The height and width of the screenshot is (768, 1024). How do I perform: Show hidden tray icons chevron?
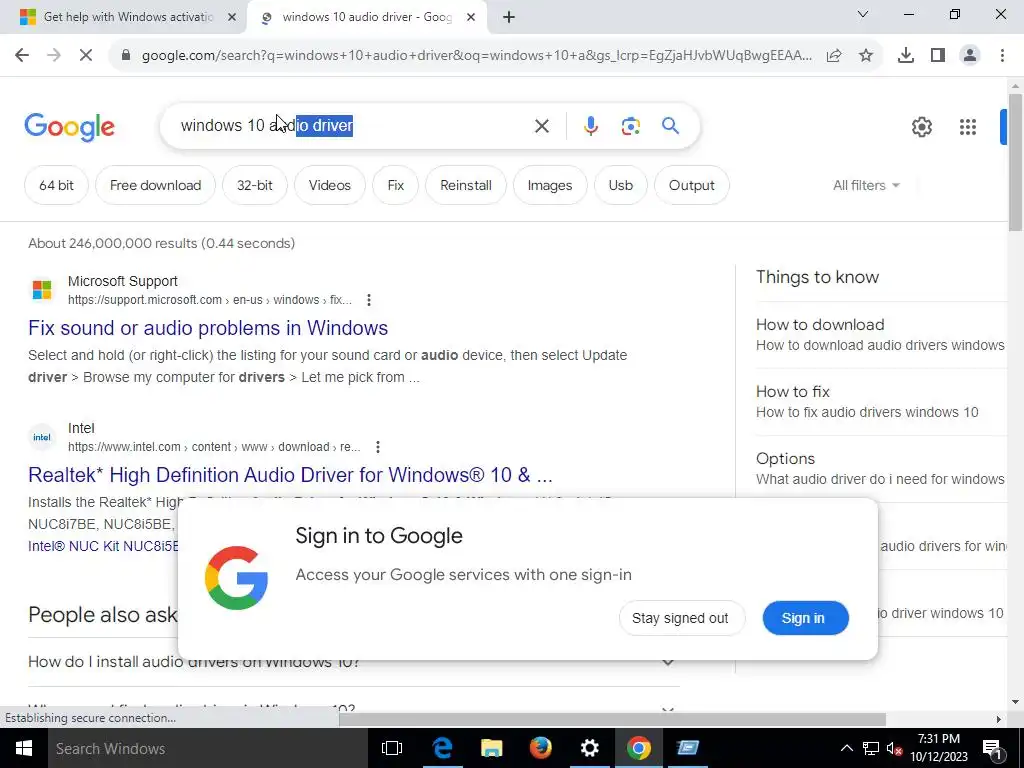coord(846,748)
